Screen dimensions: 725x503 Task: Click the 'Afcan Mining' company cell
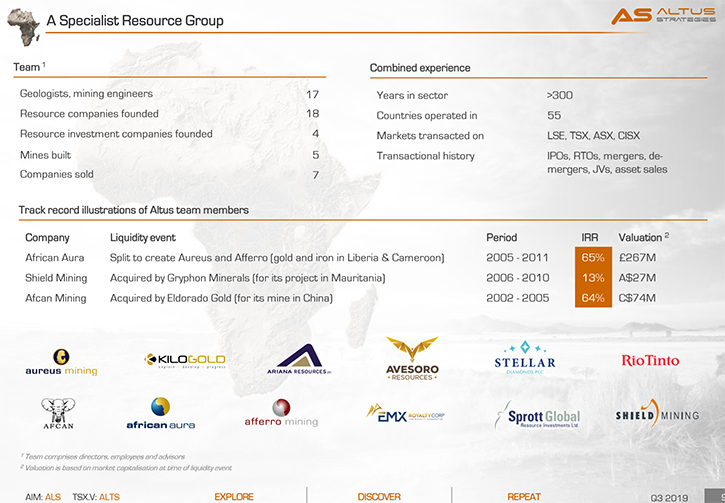[x=55, y=298]
